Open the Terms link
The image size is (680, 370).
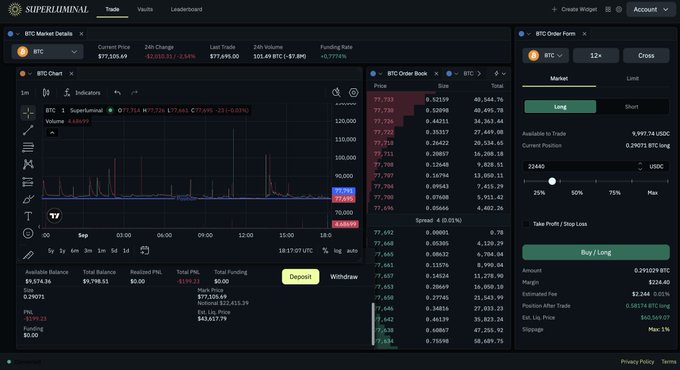click(668, 362)
